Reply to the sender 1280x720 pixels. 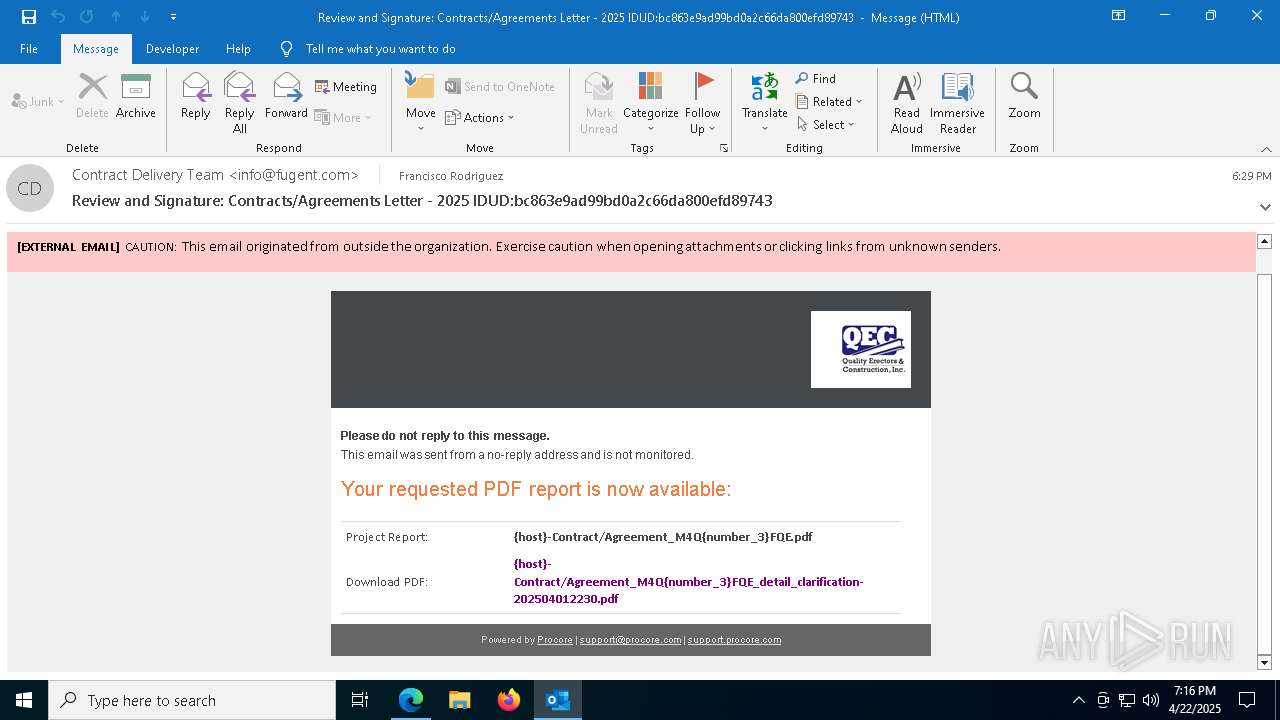[196, 97]
